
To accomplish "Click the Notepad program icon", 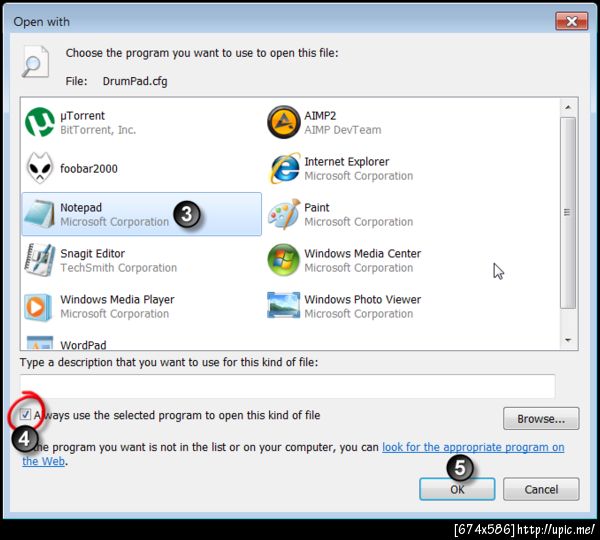I will (39, 214).
